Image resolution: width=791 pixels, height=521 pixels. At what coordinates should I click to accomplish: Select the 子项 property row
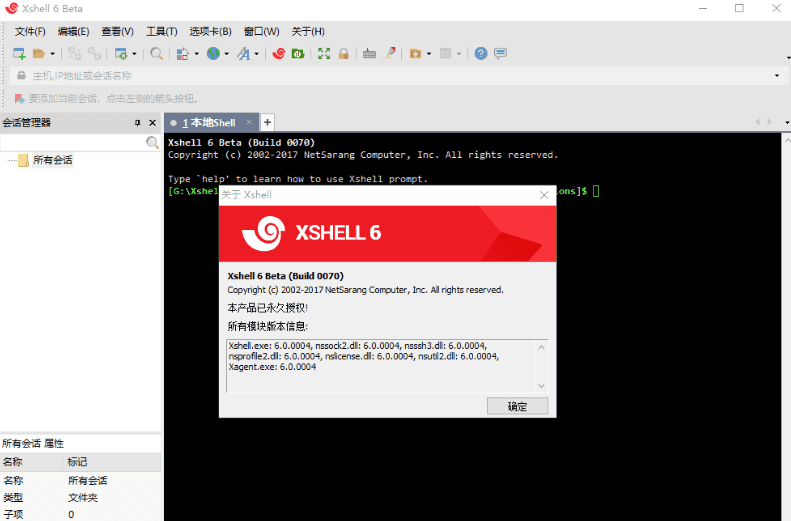pyautogui.click(x=81, y=514)
